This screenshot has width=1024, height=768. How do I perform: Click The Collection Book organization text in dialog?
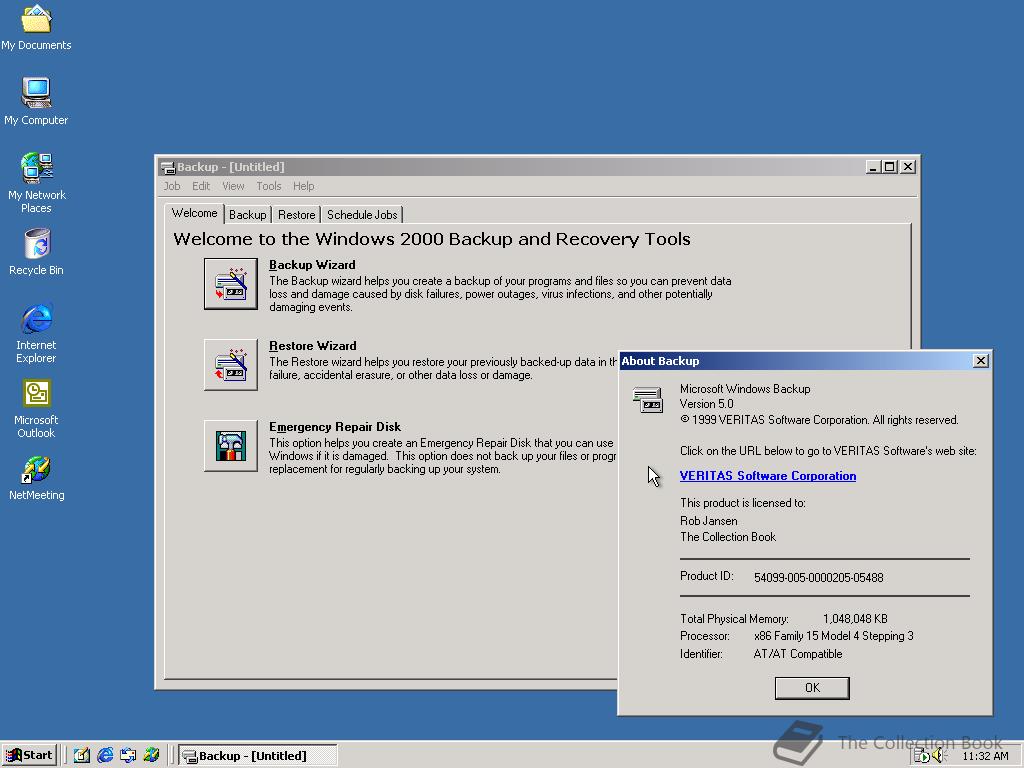[x=728, y=537]
